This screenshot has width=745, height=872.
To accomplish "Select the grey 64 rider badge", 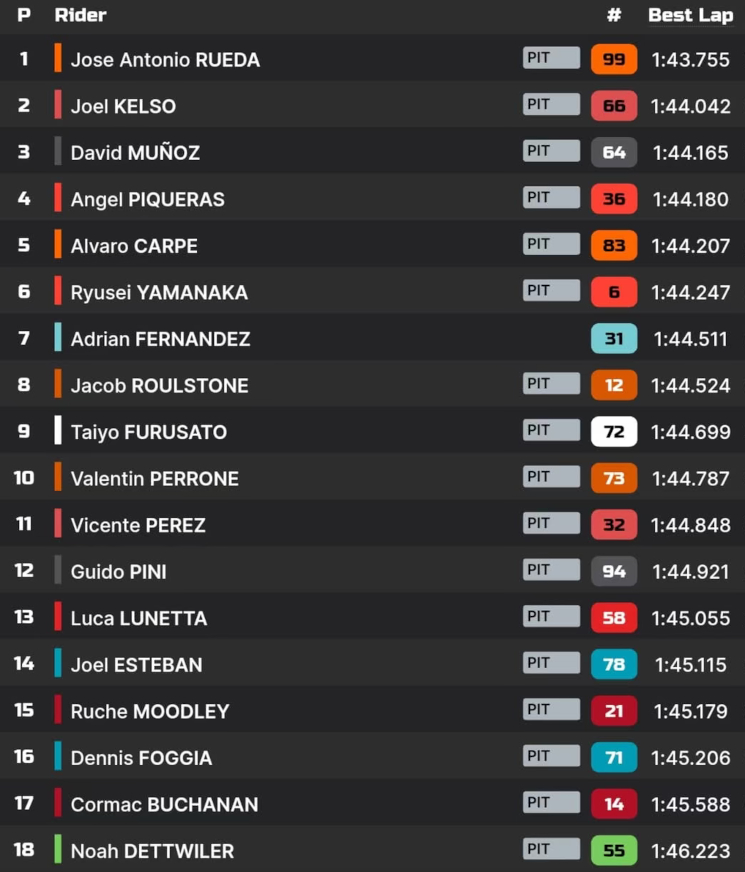I will (614, 152).
